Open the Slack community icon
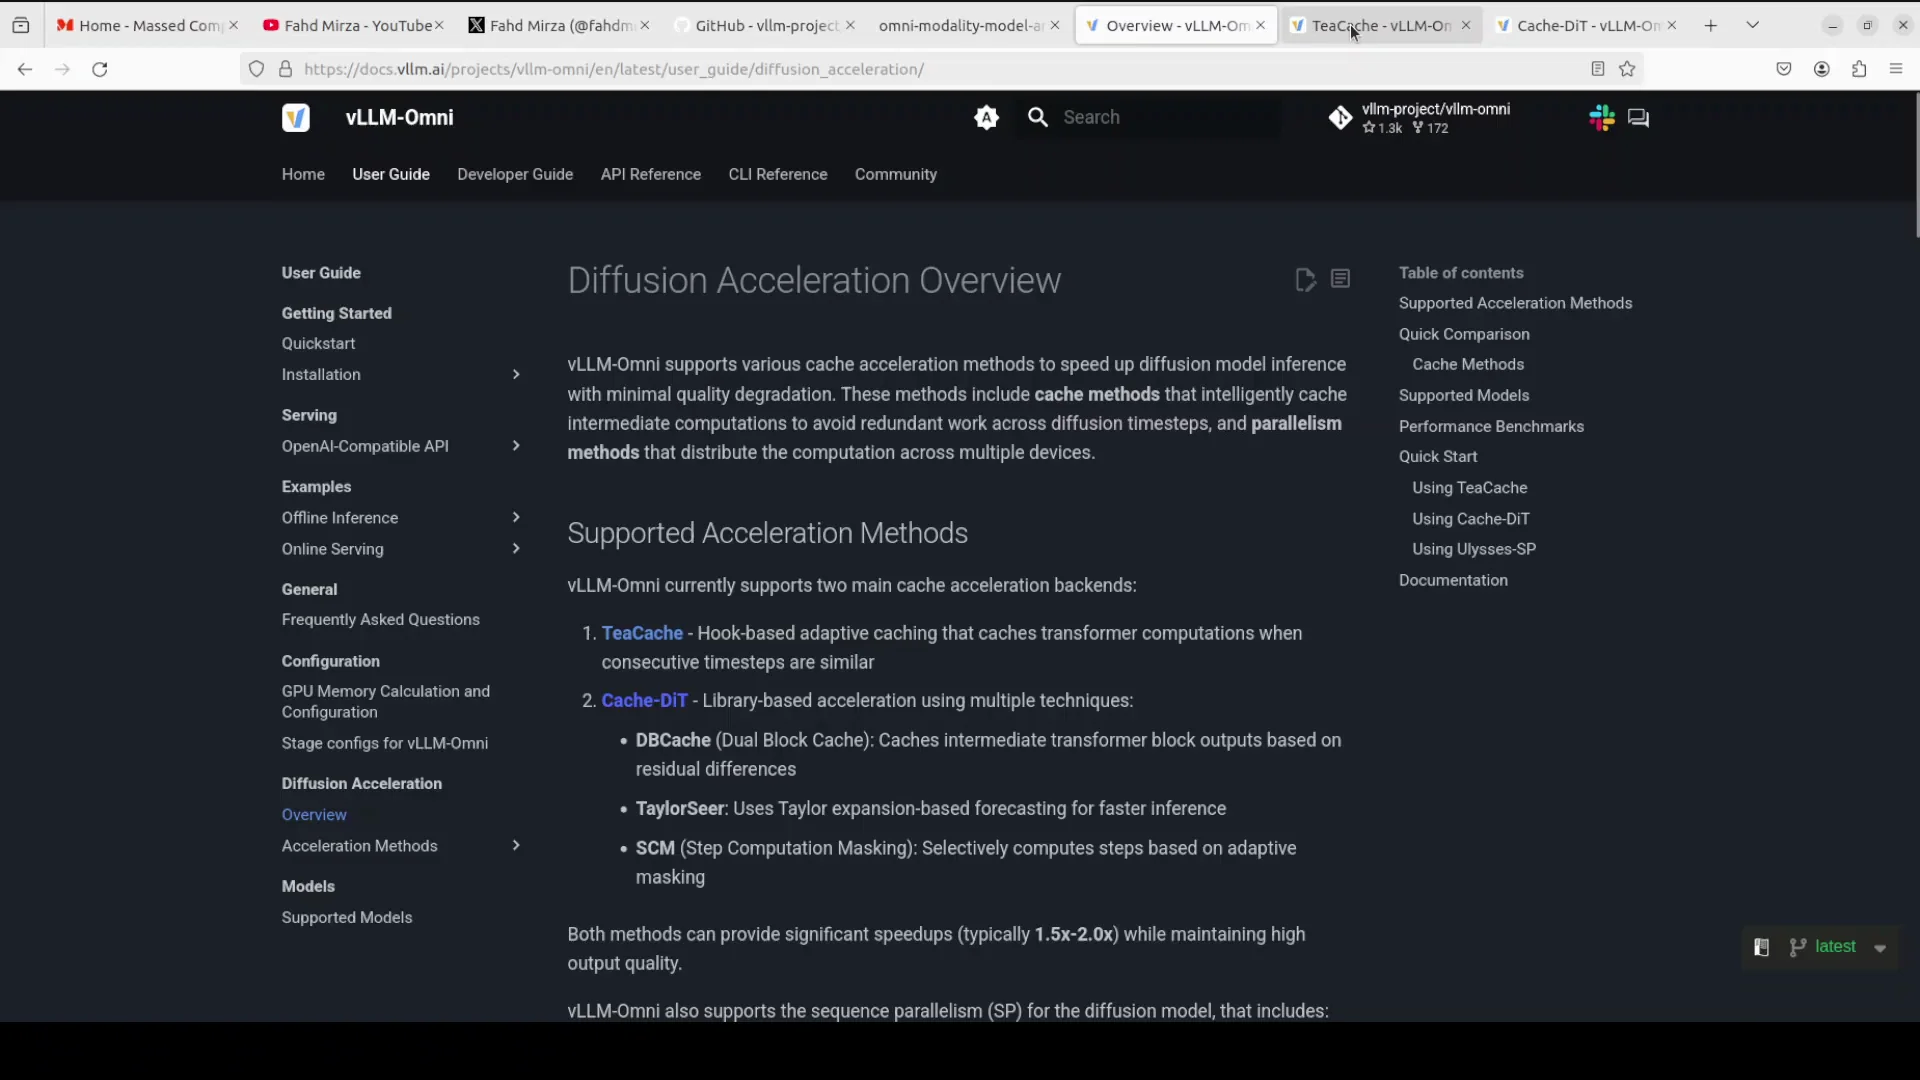Screen dimensions: 1920x1080 pyautogui.click(x=1601, y=118)
